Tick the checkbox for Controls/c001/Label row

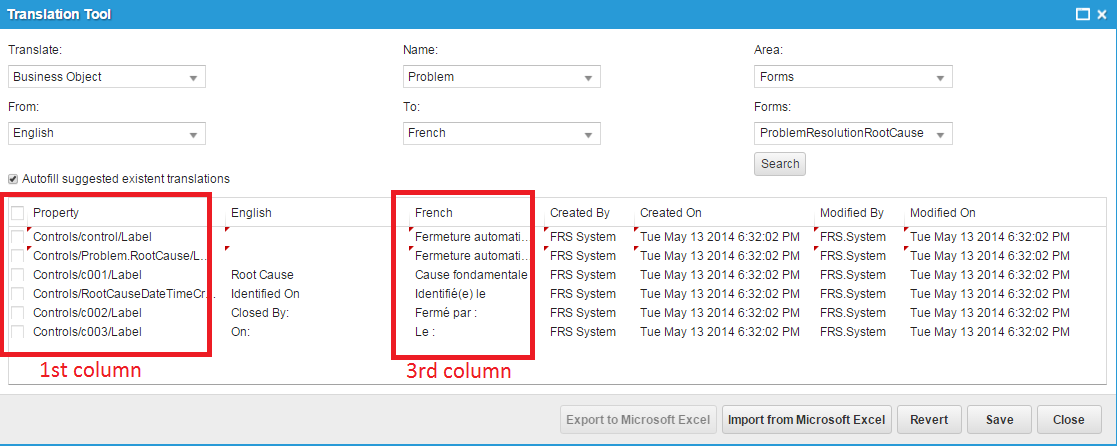(x=18, y=275)
